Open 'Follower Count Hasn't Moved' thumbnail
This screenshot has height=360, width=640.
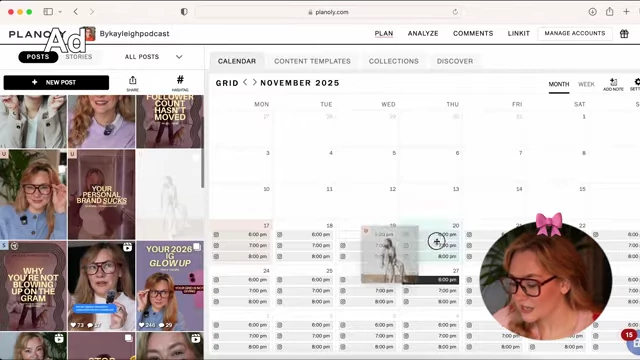click(170, 122)
